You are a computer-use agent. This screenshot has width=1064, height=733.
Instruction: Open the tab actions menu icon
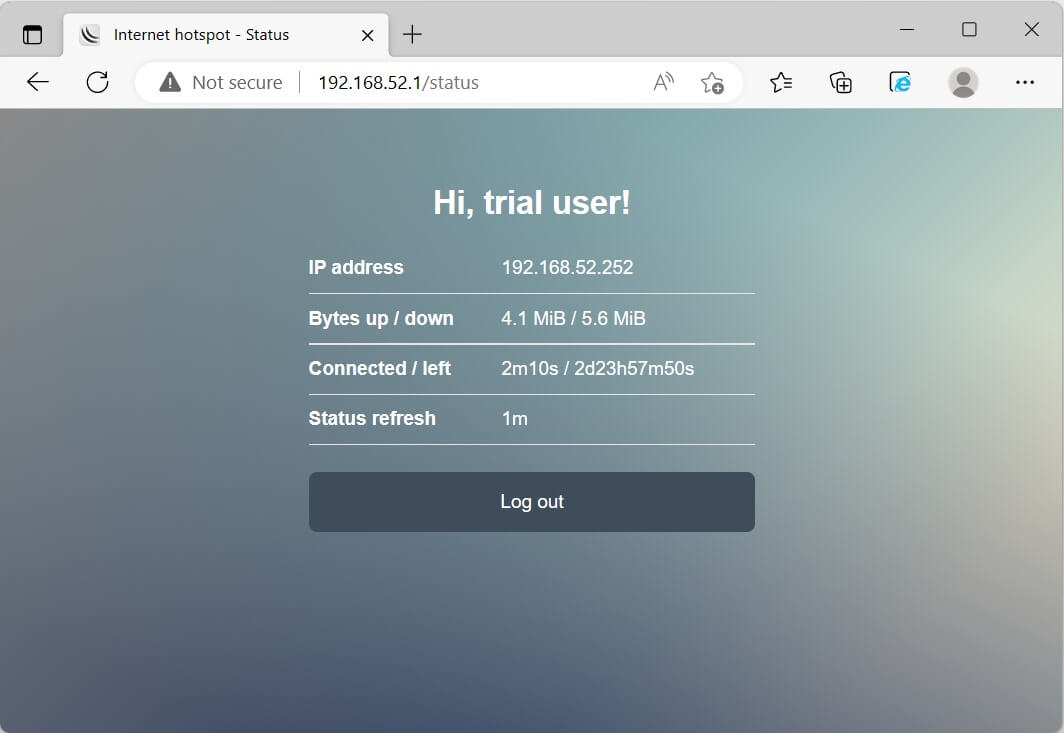[33, 35]
